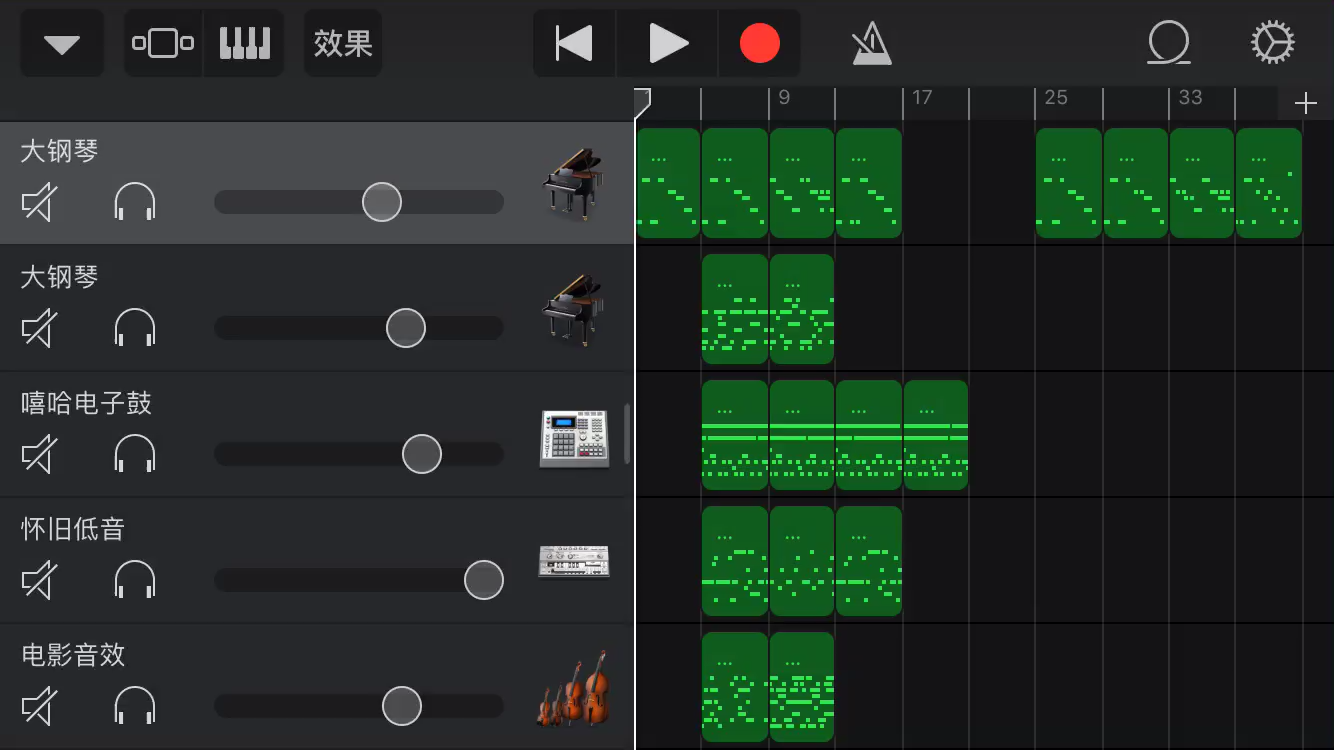Select highlighted 大钢琴 region starting at bar 37

1269,183
